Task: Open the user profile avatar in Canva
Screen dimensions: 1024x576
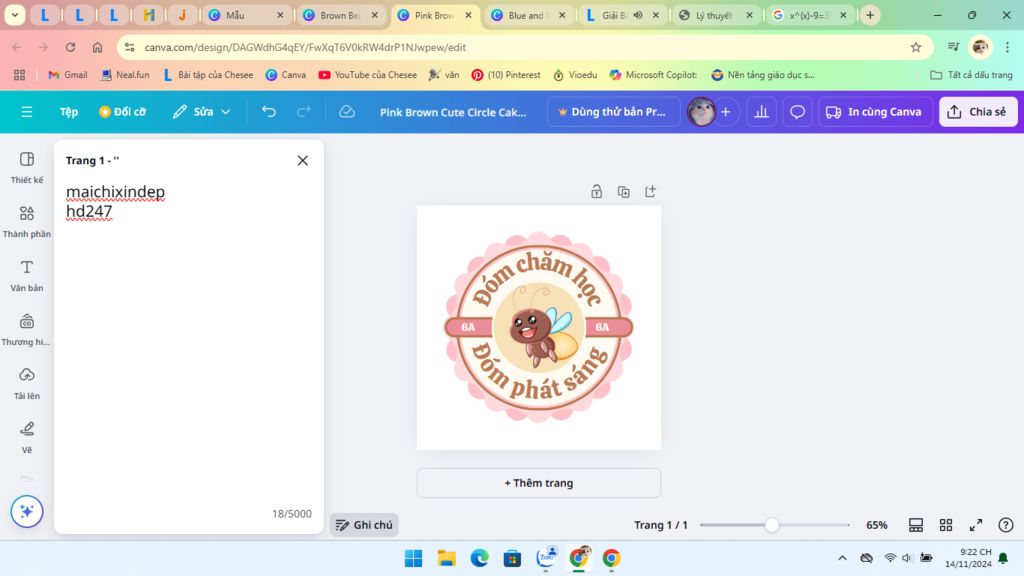Action: pos(702,112)
